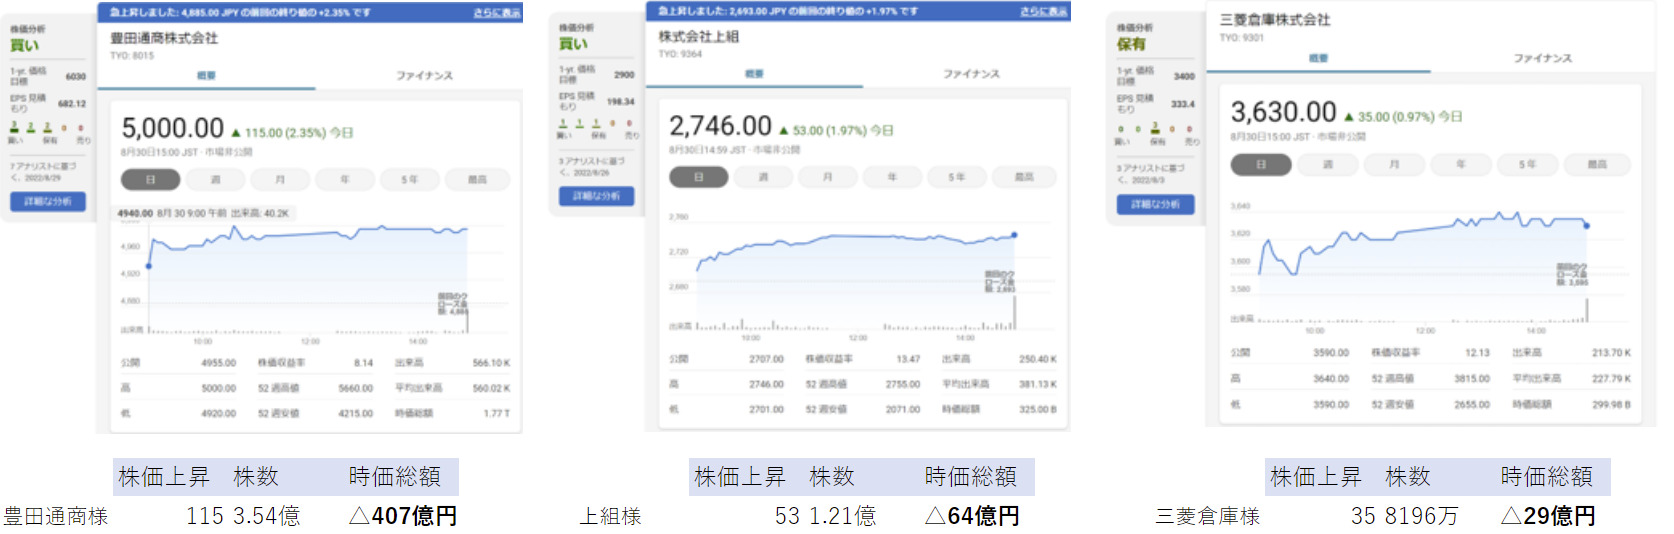Click green up-arrow next to 115.00 change
Image resolution: width=1674 pixels, height=534 pixels.
click(236, 133)
